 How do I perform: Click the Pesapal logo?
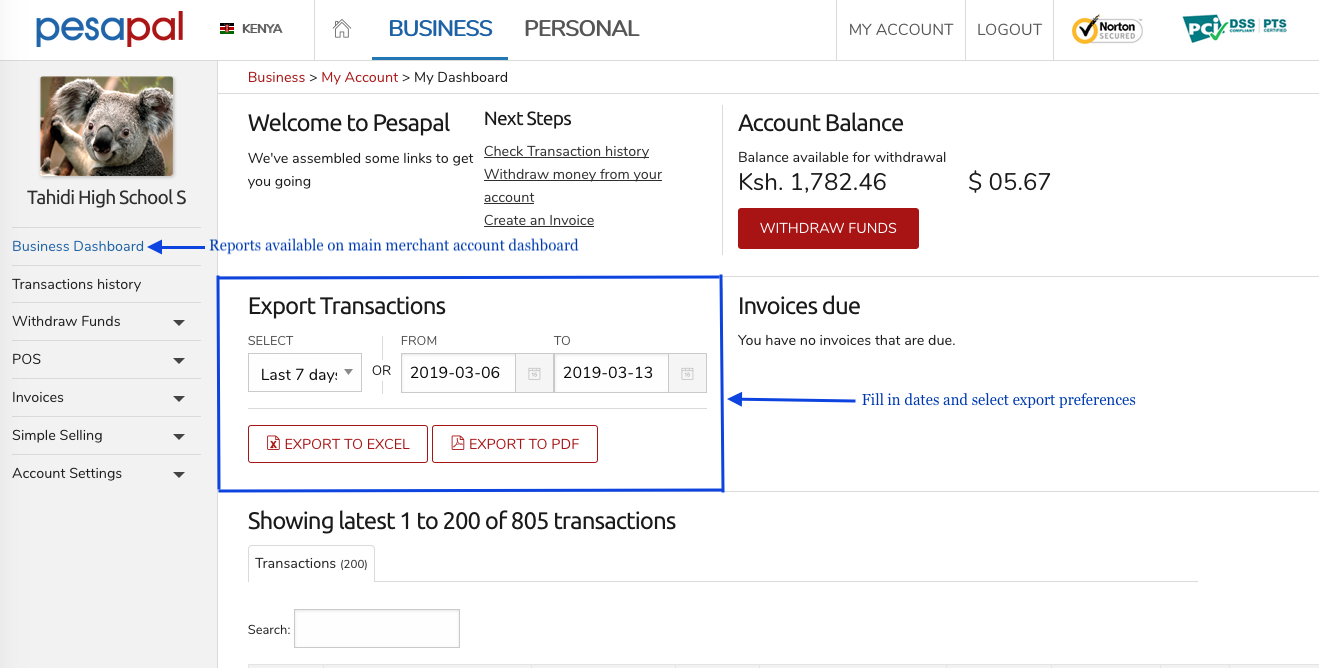pyautogui.click(x=110, y=29)
